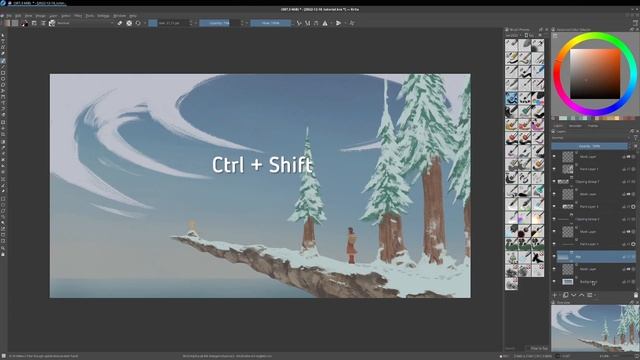
Task: Open layer properties from the Layers panel toolbar
Action: 590,295
